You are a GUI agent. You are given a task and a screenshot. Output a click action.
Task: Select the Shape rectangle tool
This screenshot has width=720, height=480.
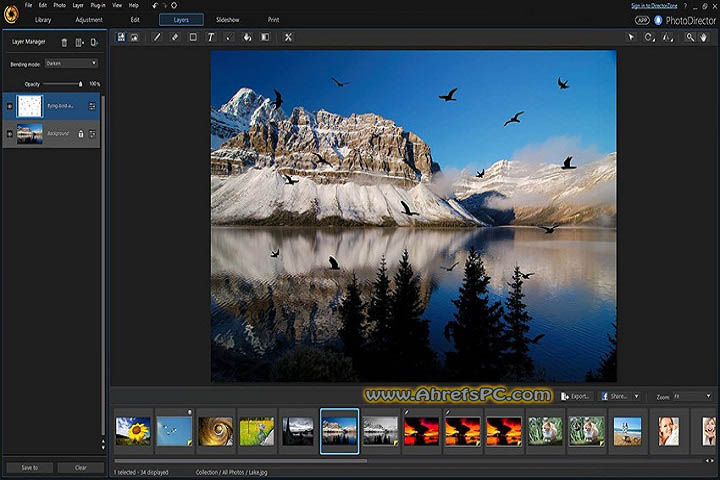tap(193, 37)
